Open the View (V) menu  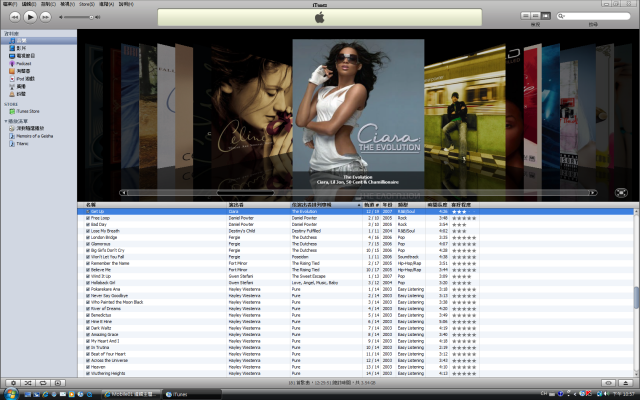(67, 4)
